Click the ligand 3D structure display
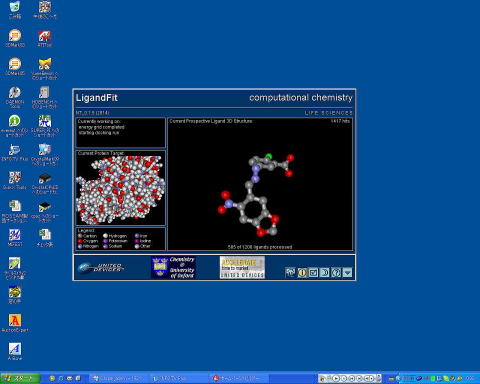Viewport: 480px width, 384px height. pyautogui.click(x=260, y=184)
